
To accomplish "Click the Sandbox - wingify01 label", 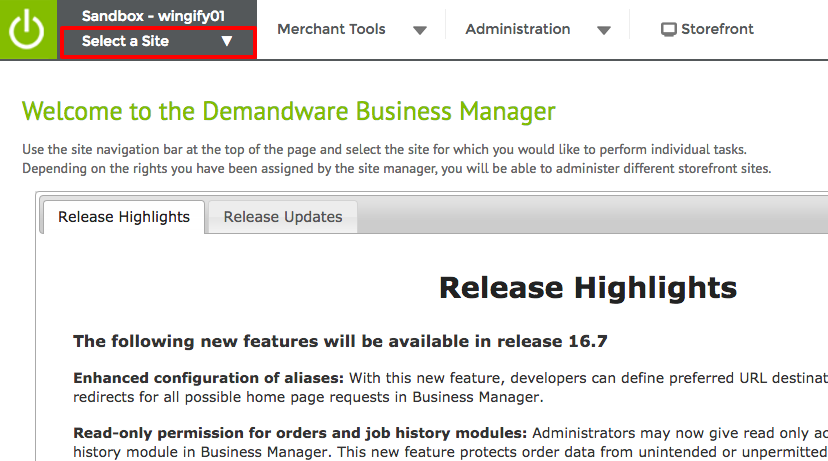I will (153, 16).
